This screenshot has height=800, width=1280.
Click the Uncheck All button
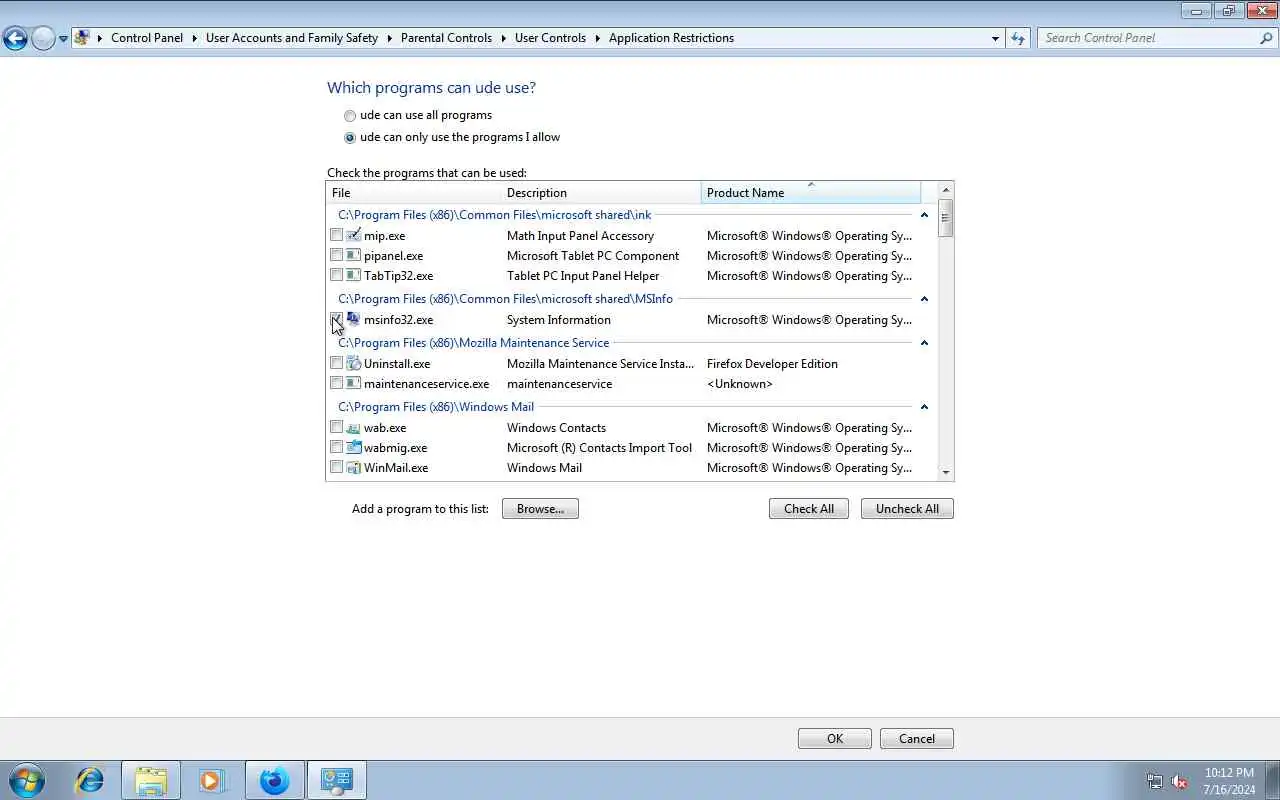pos(907,509)
